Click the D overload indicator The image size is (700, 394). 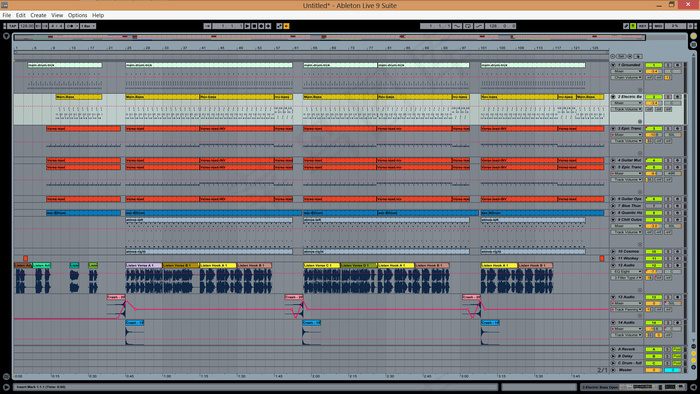(691, 26)
